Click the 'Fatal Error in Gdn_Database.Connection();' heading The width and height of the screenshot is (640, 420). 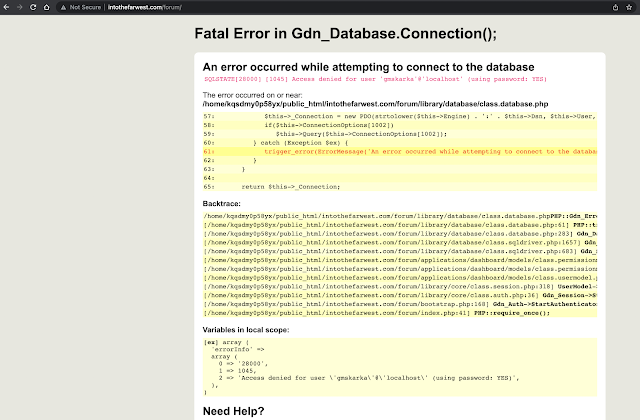pos(345,33)
